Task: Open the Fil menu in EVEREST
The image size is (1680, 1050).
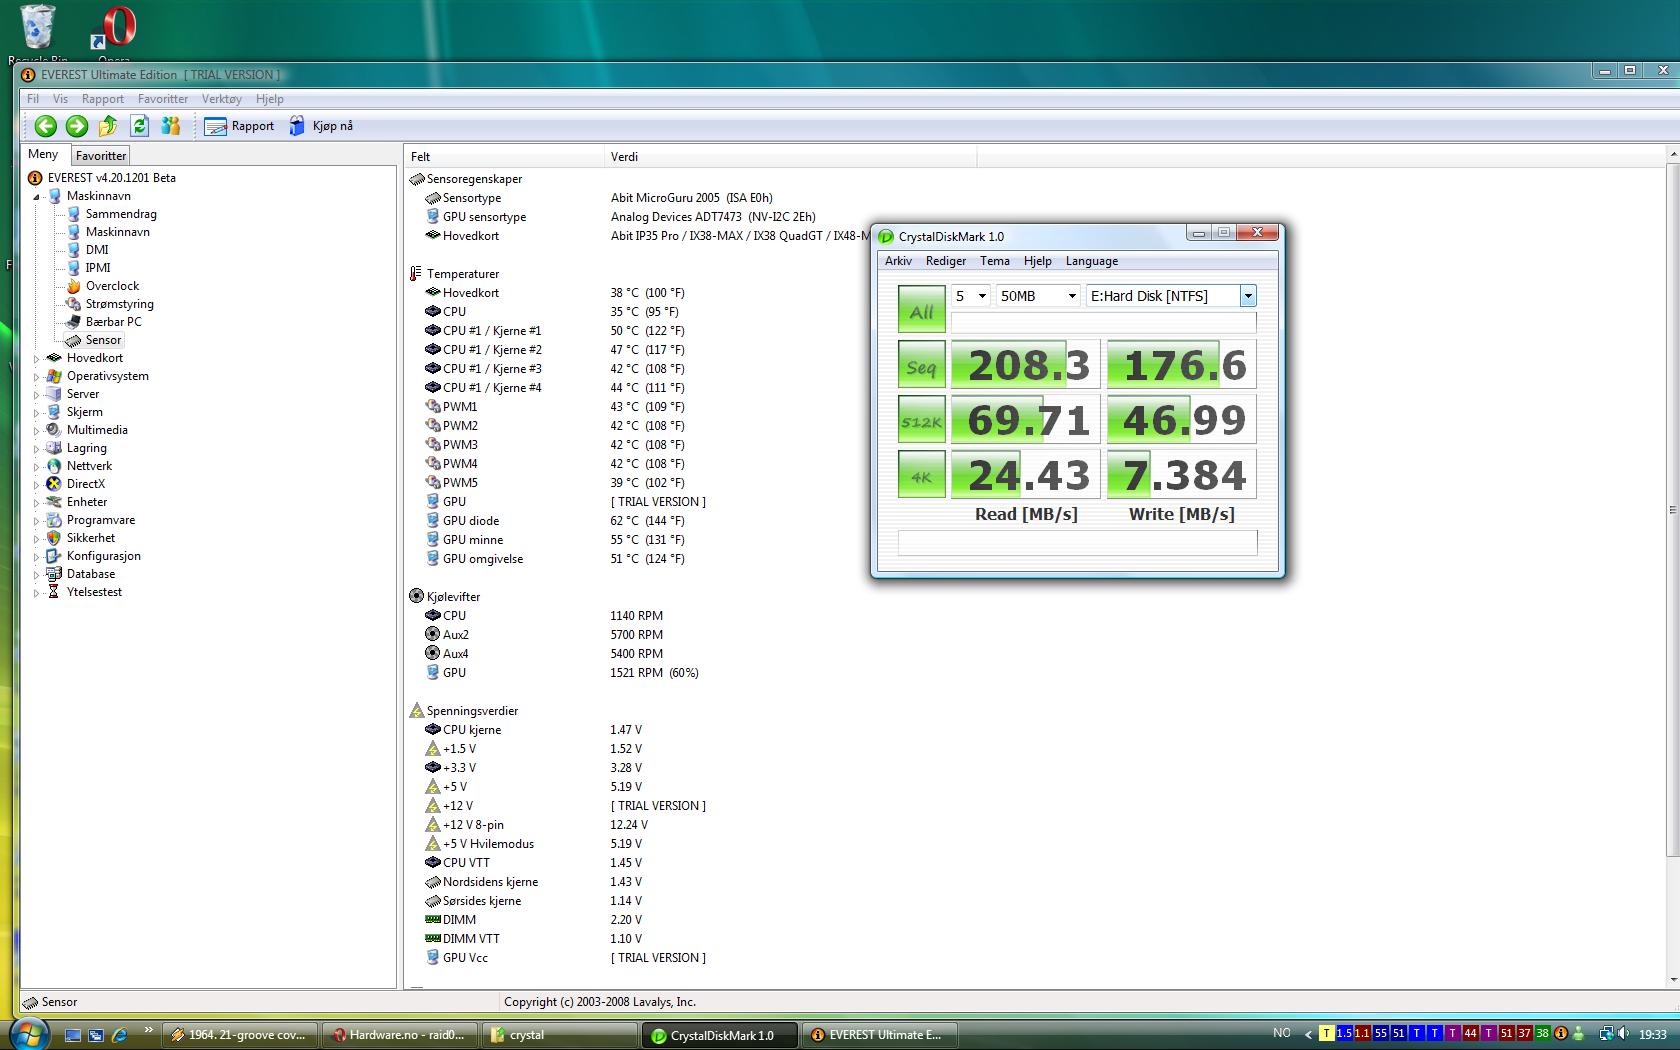Action: (33, 99)
